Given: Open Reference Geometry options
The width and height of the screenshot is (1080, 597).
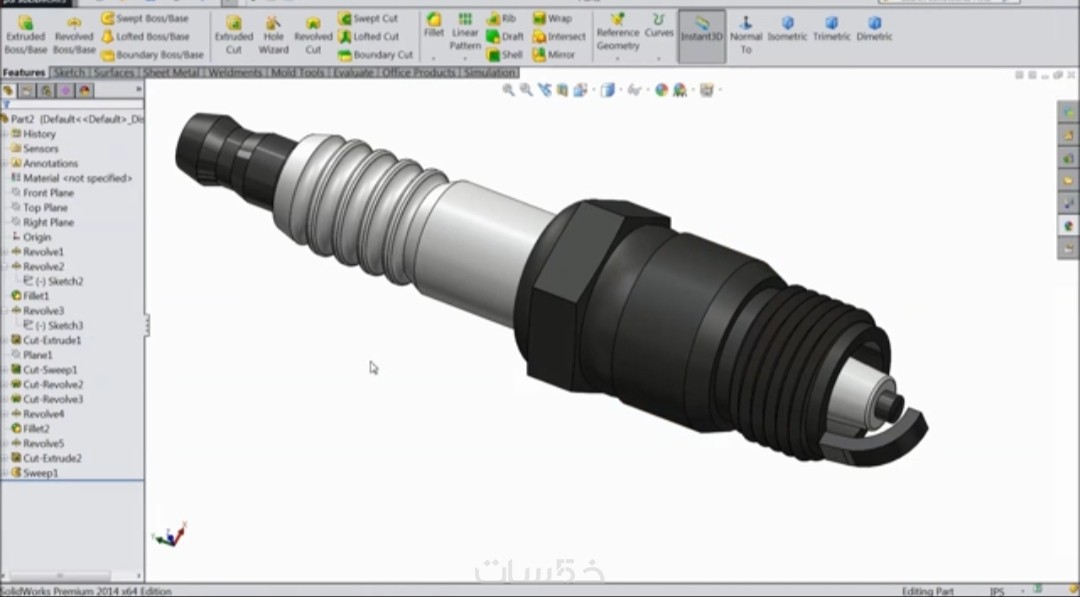Looking at the screenshot, I should 618,32.
